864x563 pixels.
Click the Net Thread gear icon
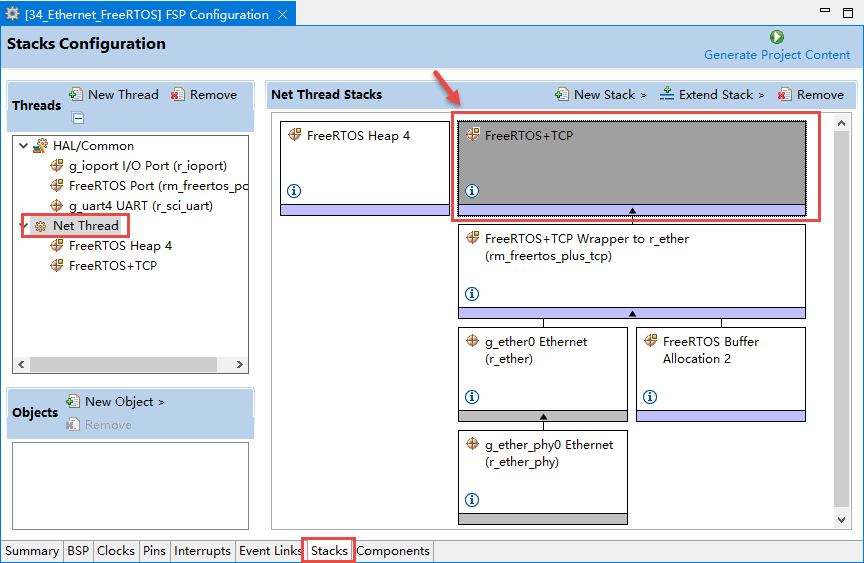[40, 226]
